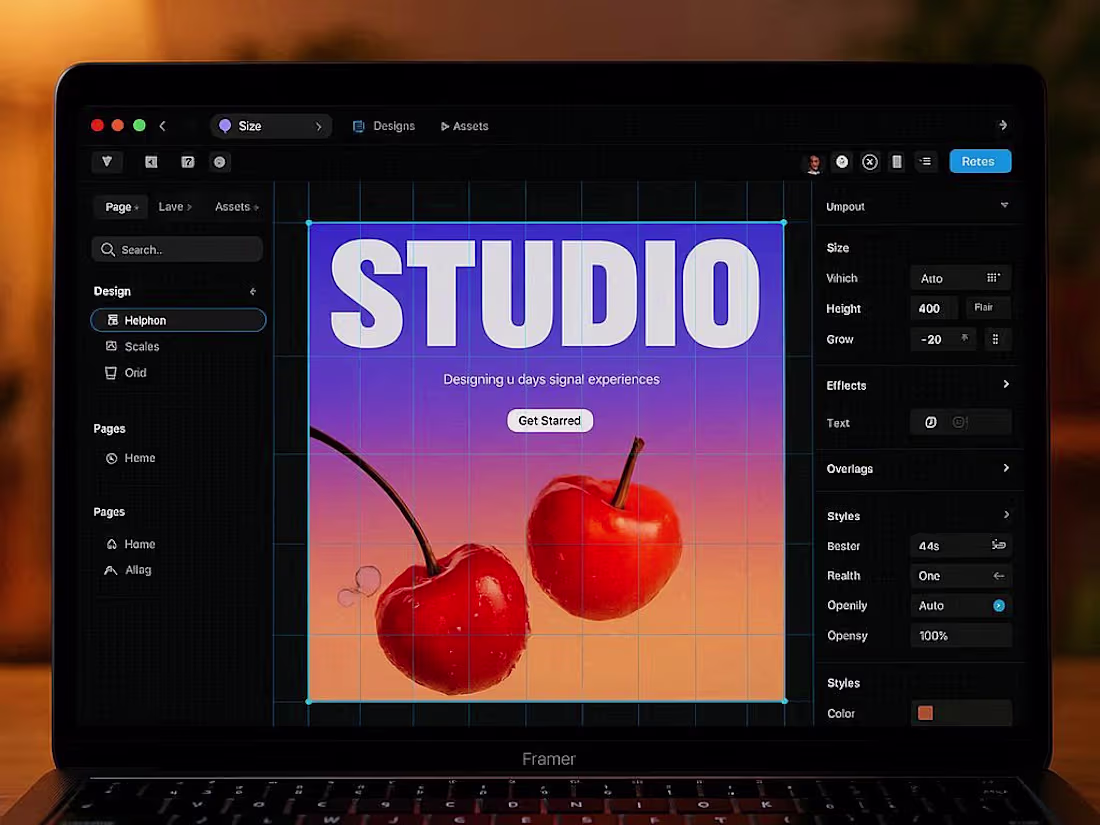Click the phone preview icon near Retes

(895, 161)
